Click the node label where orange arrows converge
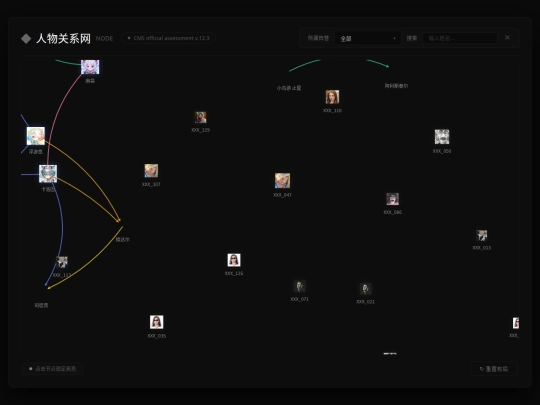The height and width of the screenshot is (405, 540). tap(122, 239)
